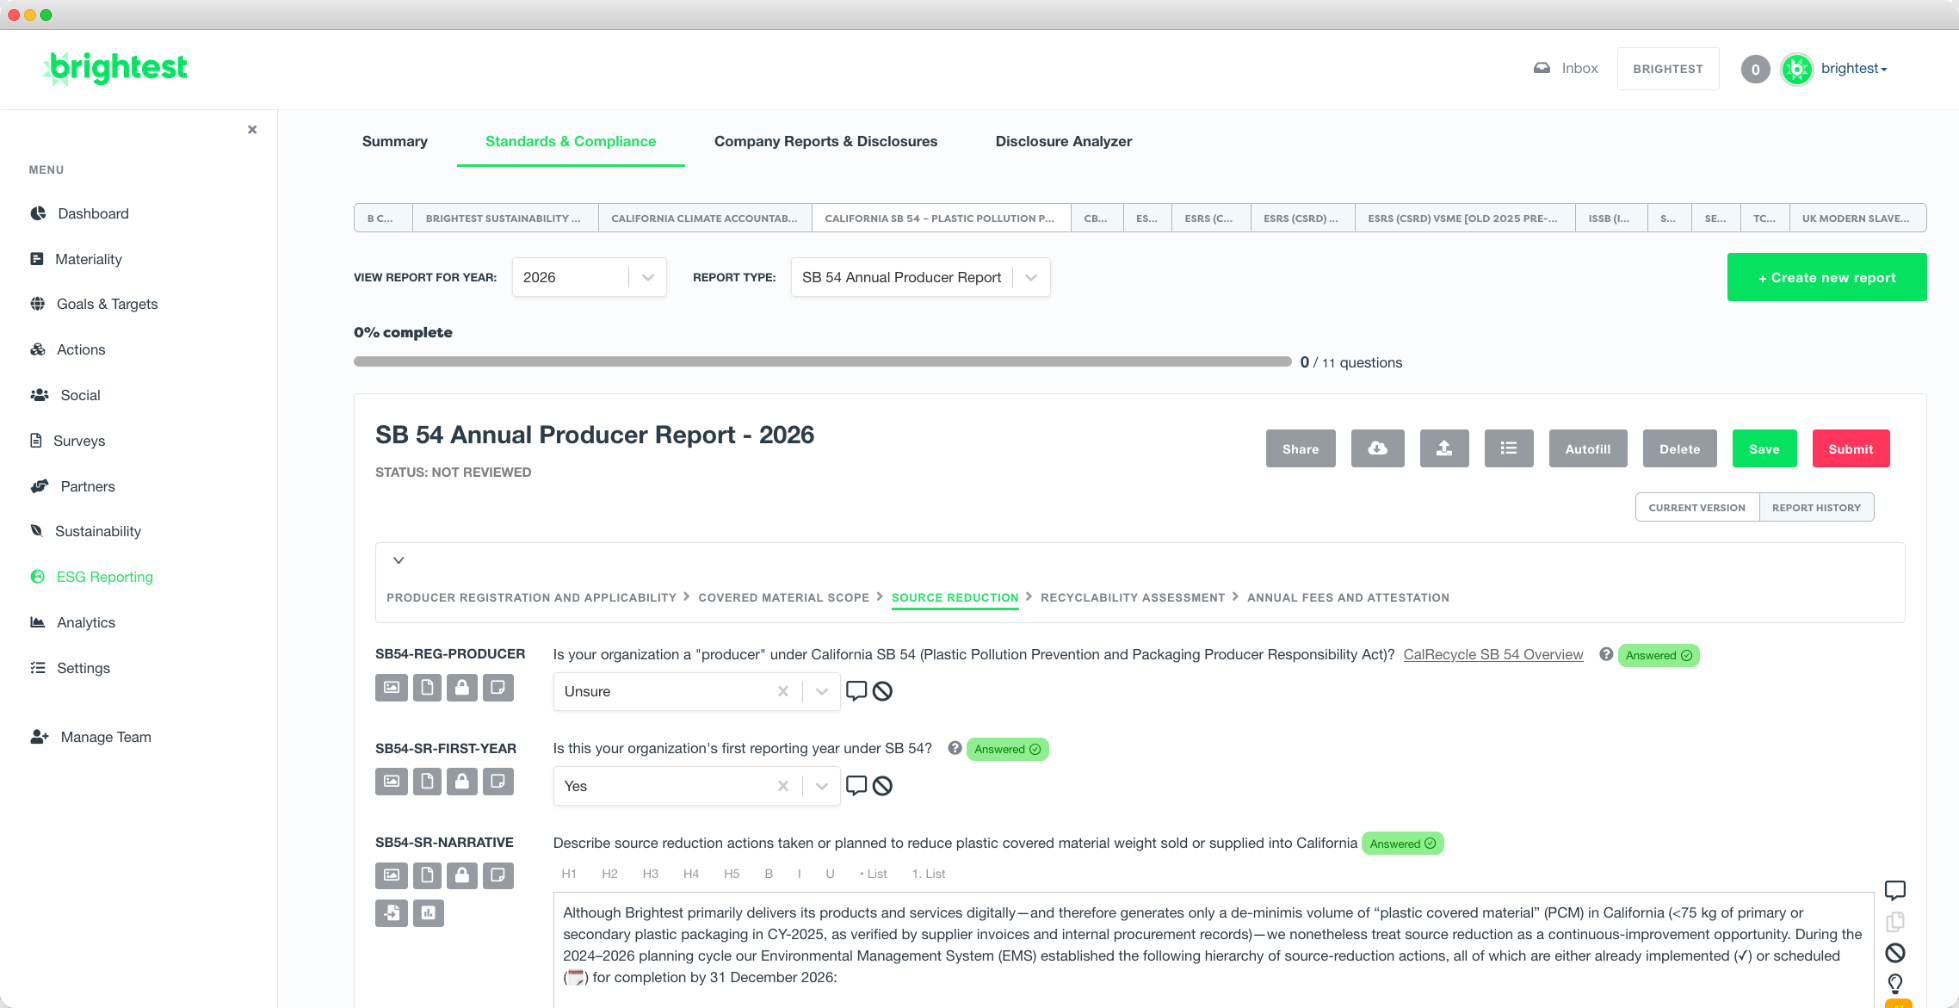The height and width of the screenshot is (1008, 1959).
Task: Go to Annual Fees and Attestation section
Action: pyautogui.click(x=1348, y=598)
